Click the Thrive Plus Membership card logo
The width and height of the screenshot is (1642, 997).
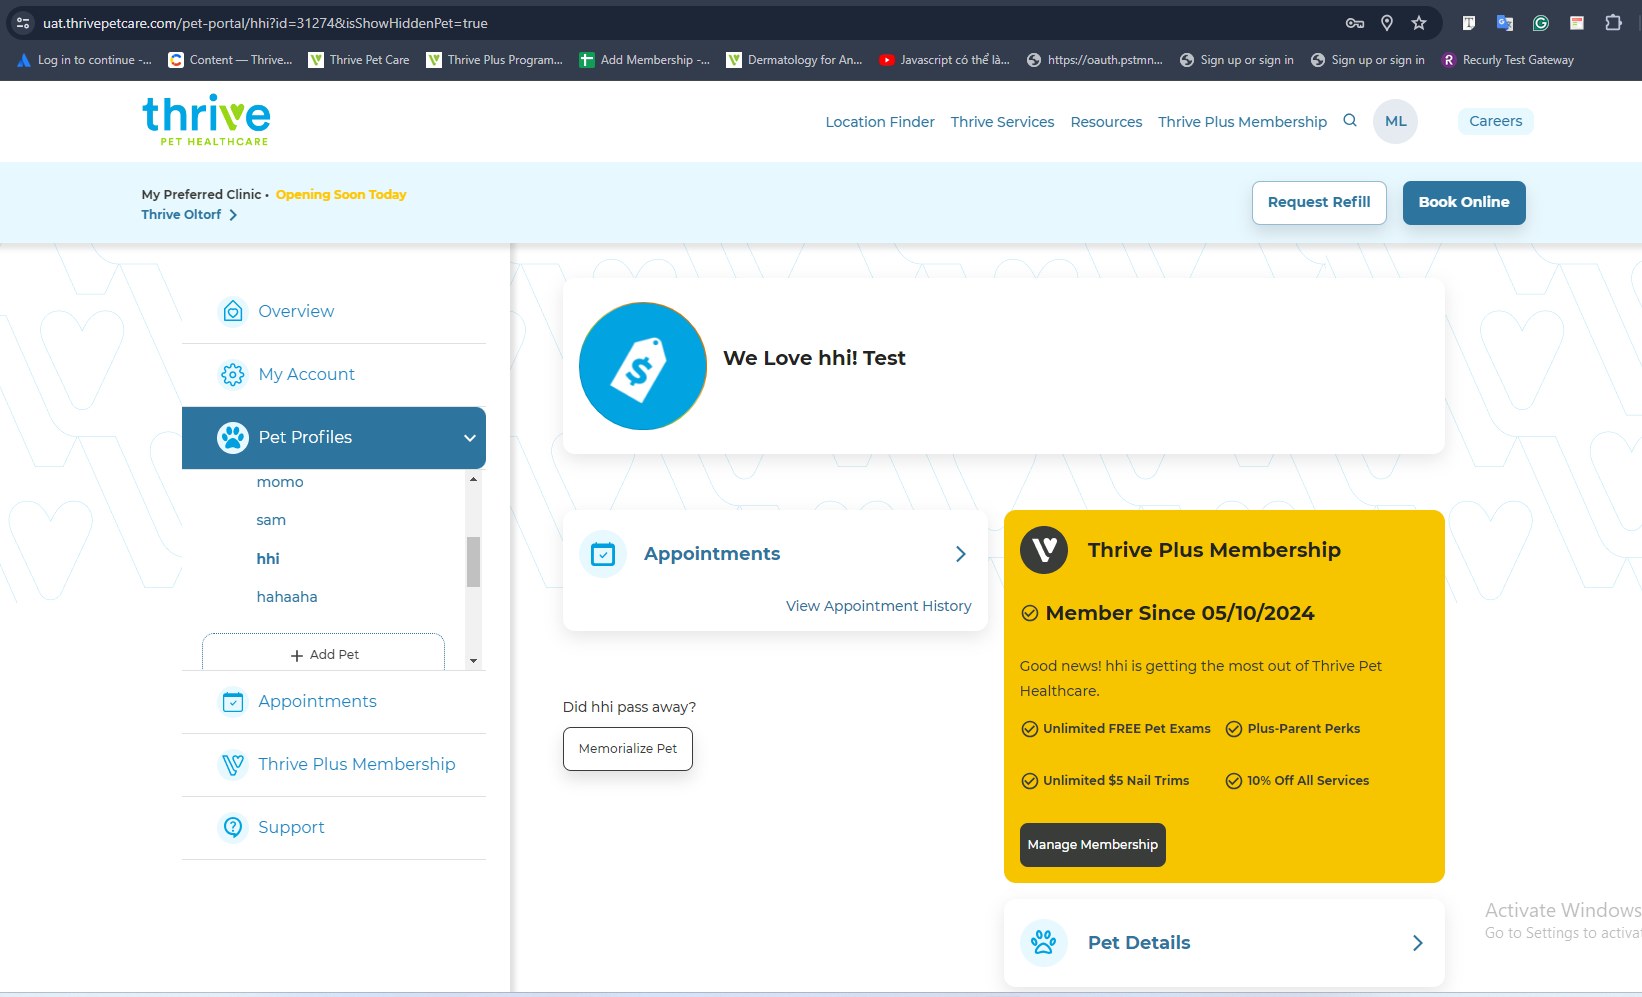coord(1044,550)
